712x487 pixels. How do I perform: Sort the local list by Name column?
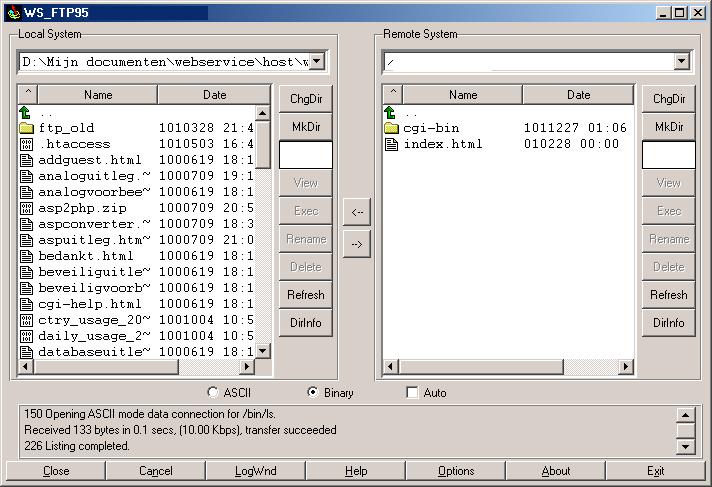pos(98,95)
